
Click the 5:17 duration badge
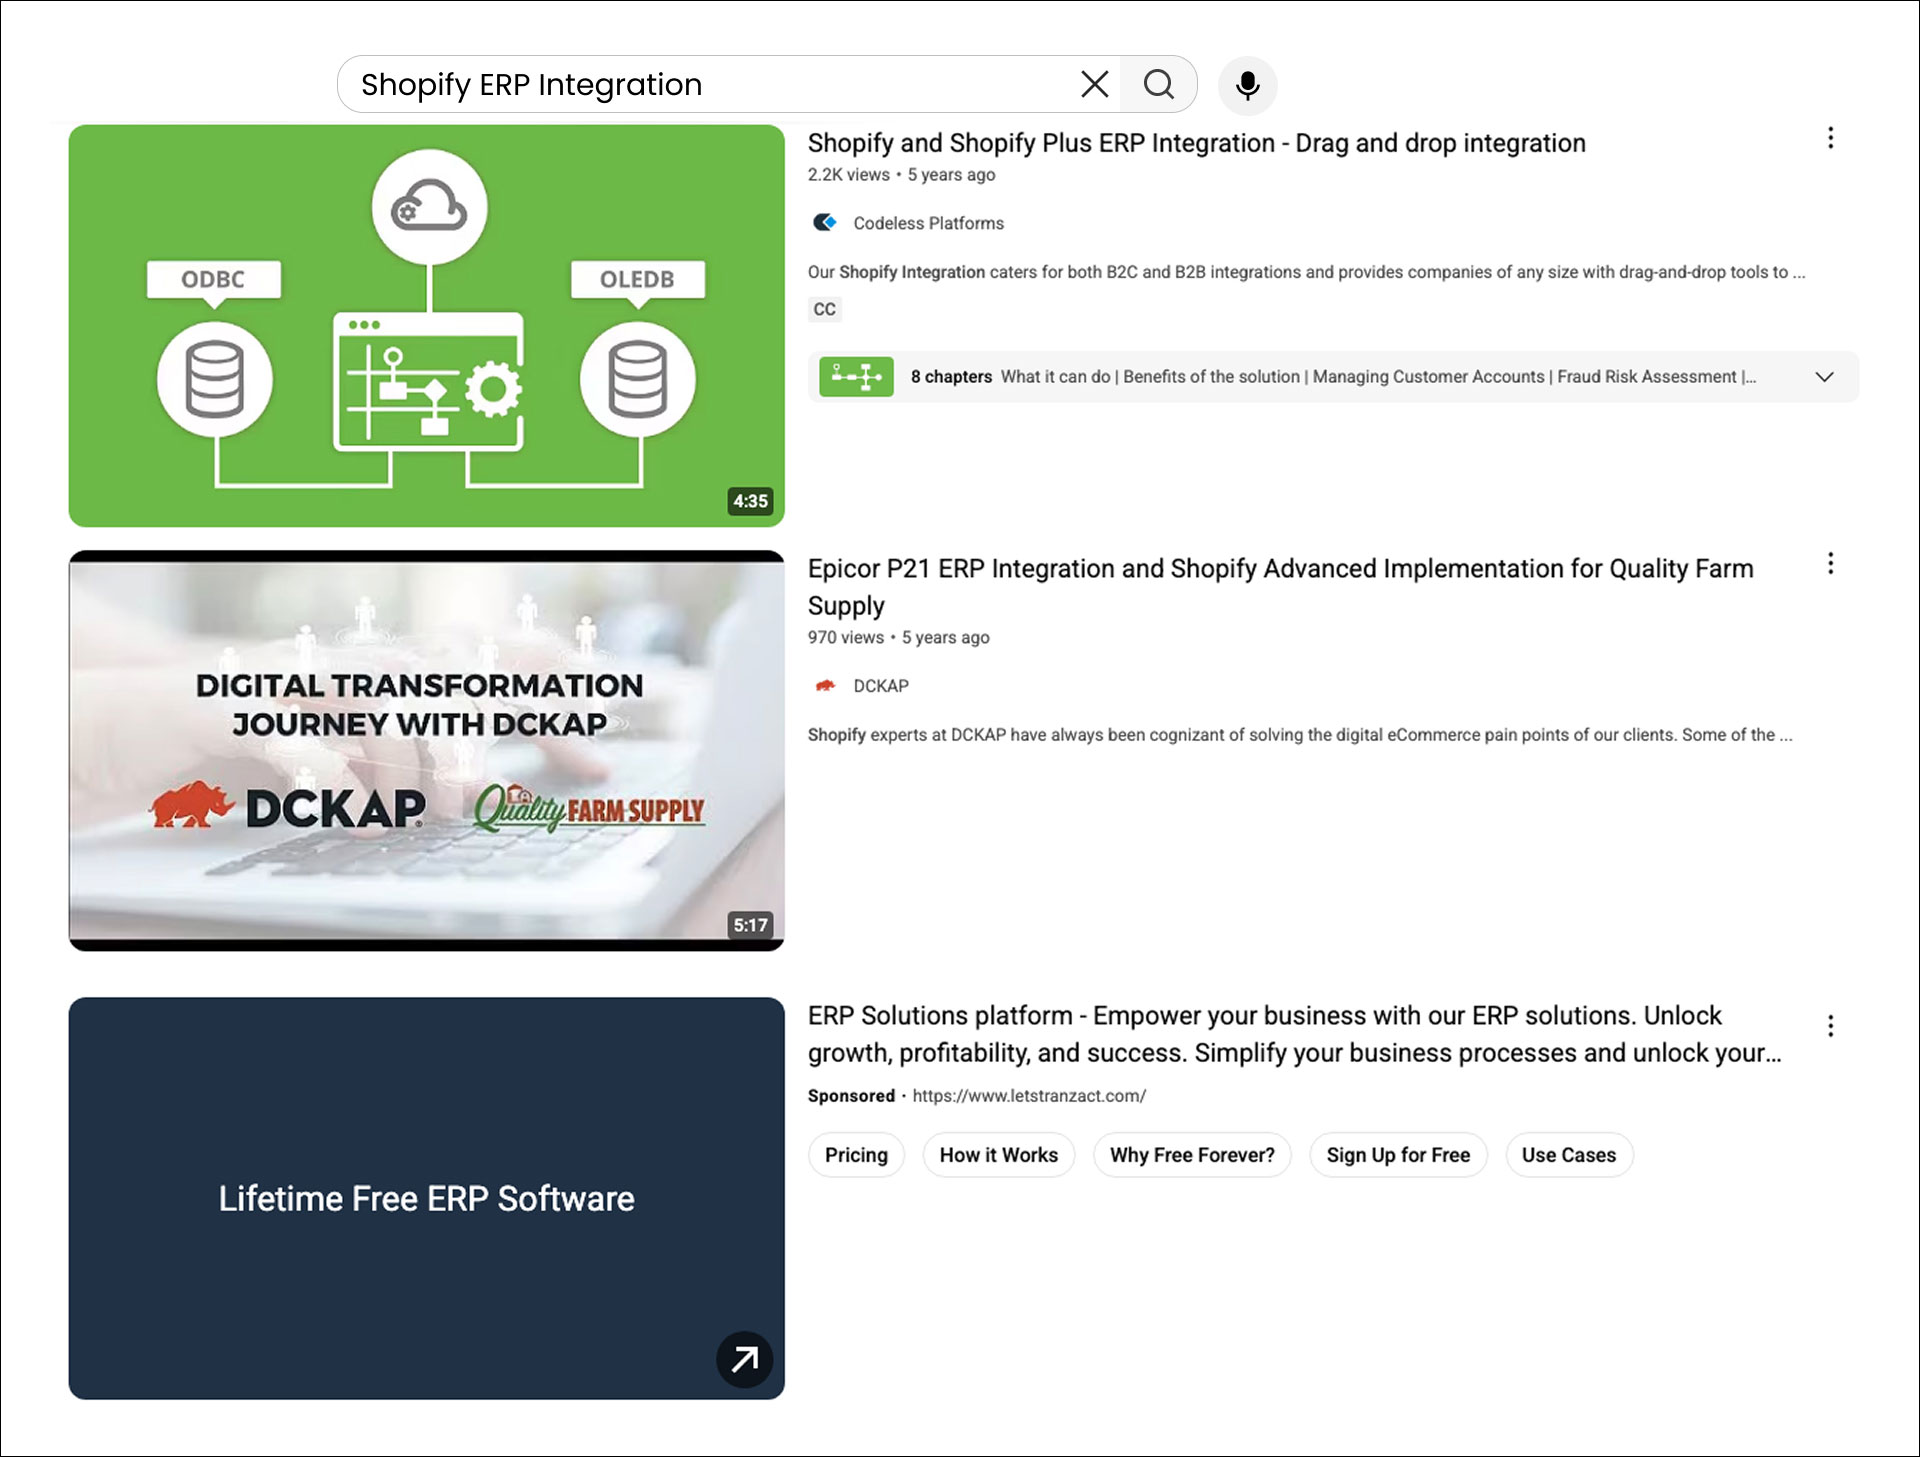(750, 925)
